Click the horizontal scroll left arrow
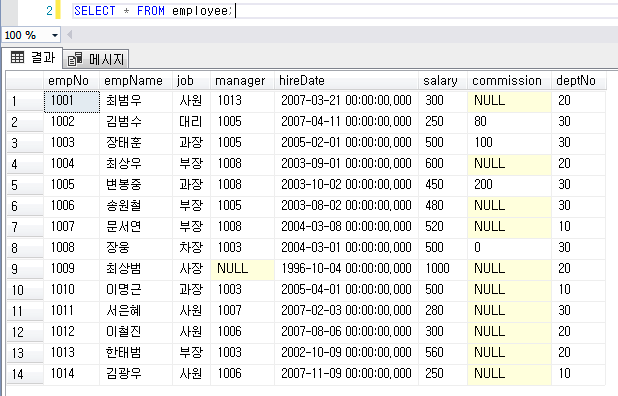 click(x=70, y=35)
